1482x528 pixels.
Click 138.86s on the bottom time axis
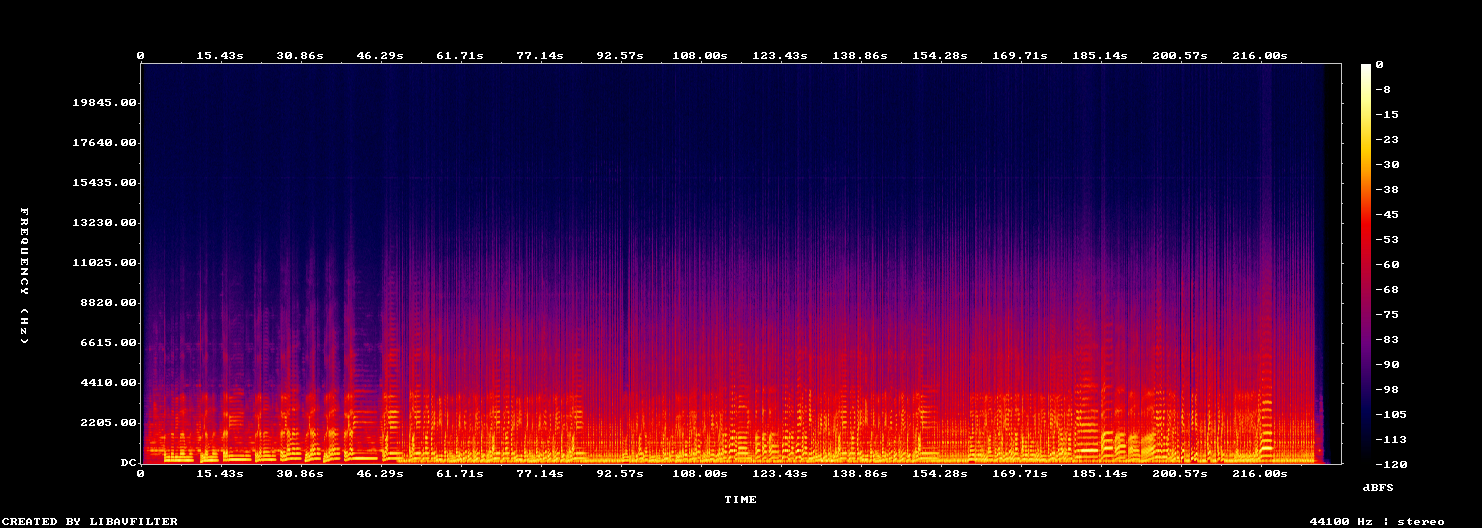point(860,473)
